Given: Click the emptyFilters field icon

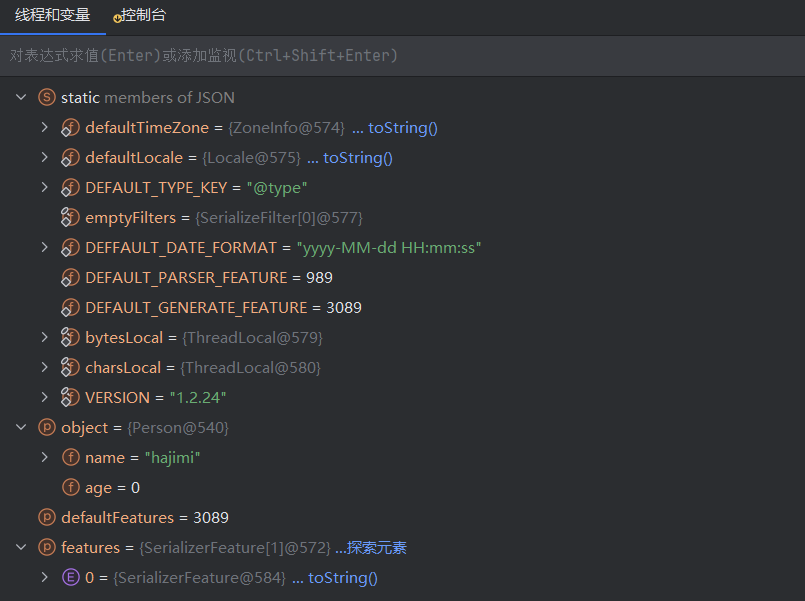Looking at the screenshot, I should [x=70, y=218].
